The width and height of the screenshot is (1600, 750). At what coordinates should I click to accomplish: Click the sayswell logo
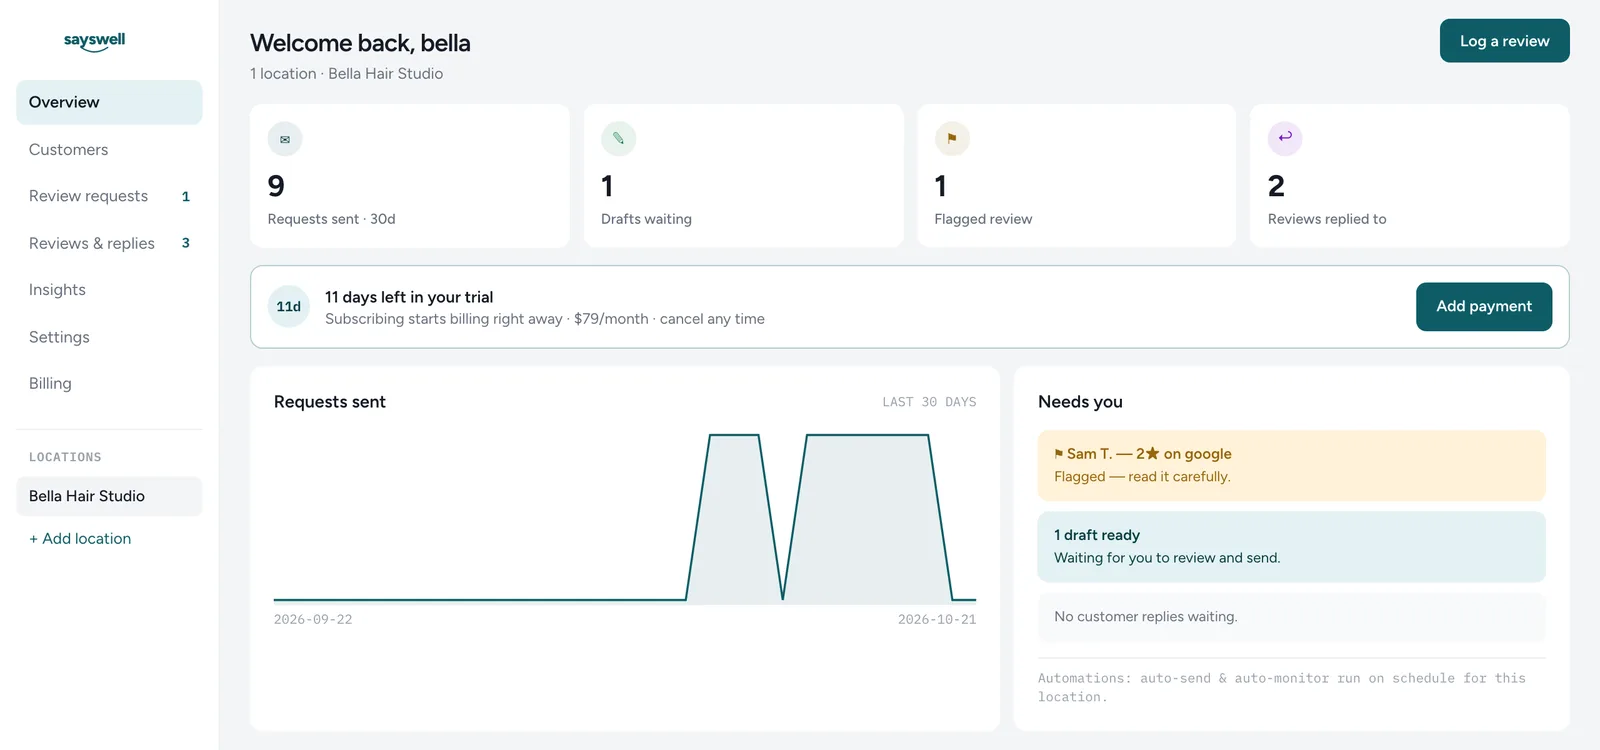(94, 41)
